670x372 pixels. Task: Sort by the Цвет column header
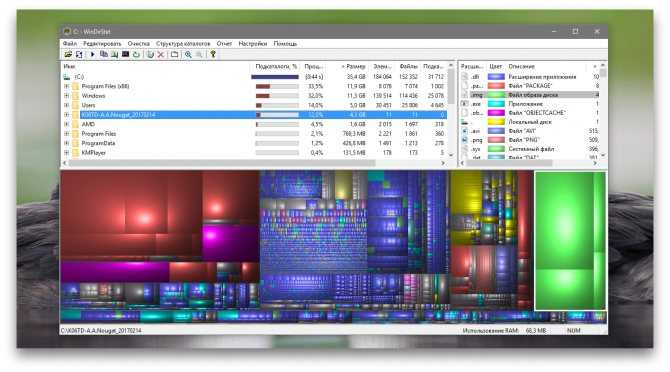(496, 66)
